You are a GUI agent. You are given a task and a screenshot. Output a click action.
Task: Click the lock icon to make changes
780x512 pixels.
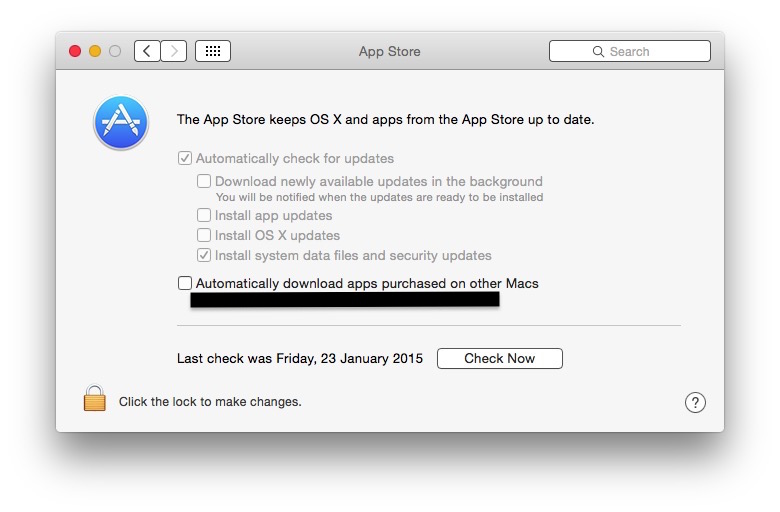(x=95, y=398)
